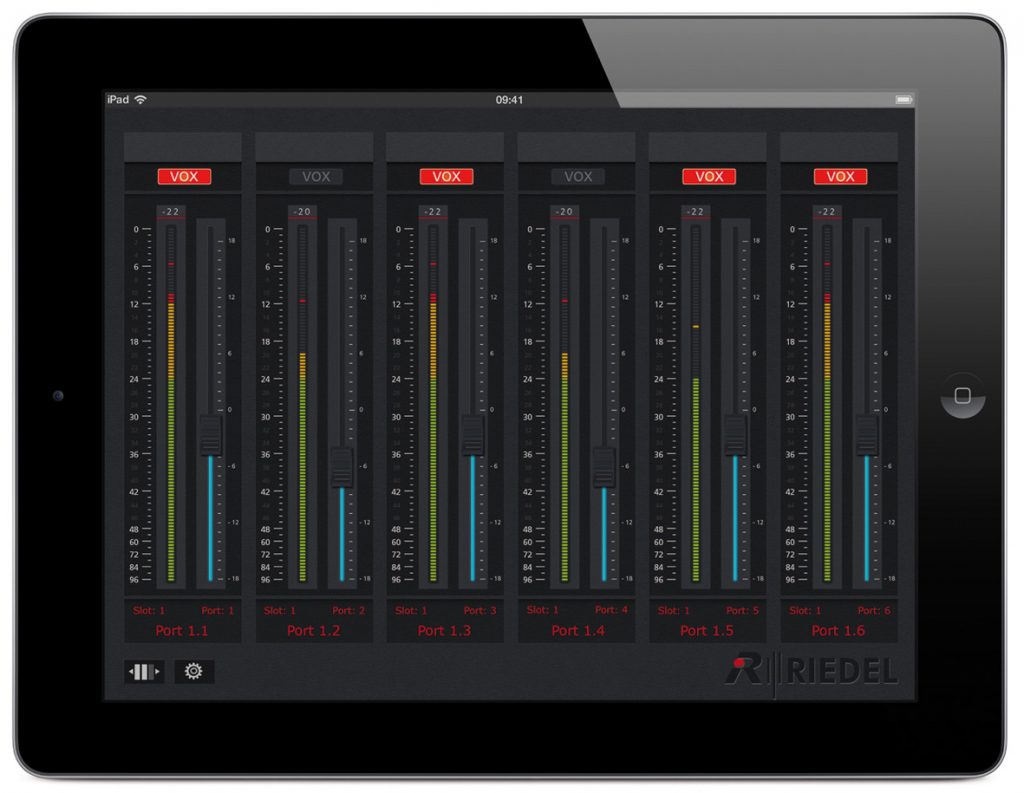The height and width of the screenshot is (793, 1024).
Task: Turn off VOX for Port 1.3
Action: [x=446, y=177]
